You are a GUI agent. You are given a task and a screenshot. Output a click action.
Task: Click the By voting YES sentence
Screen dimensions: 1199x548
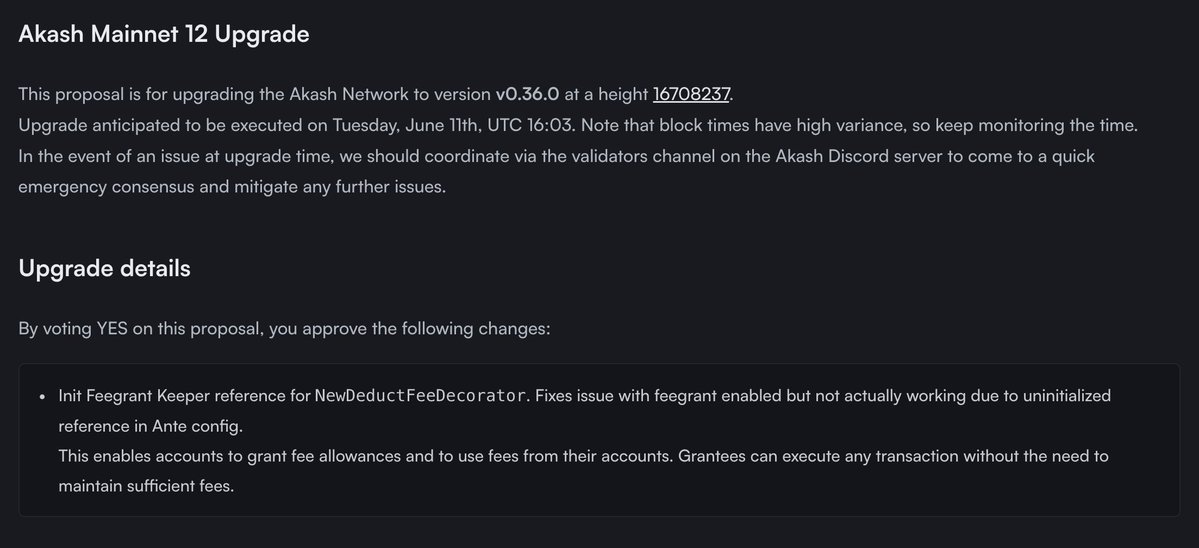[x=284, y=329]
